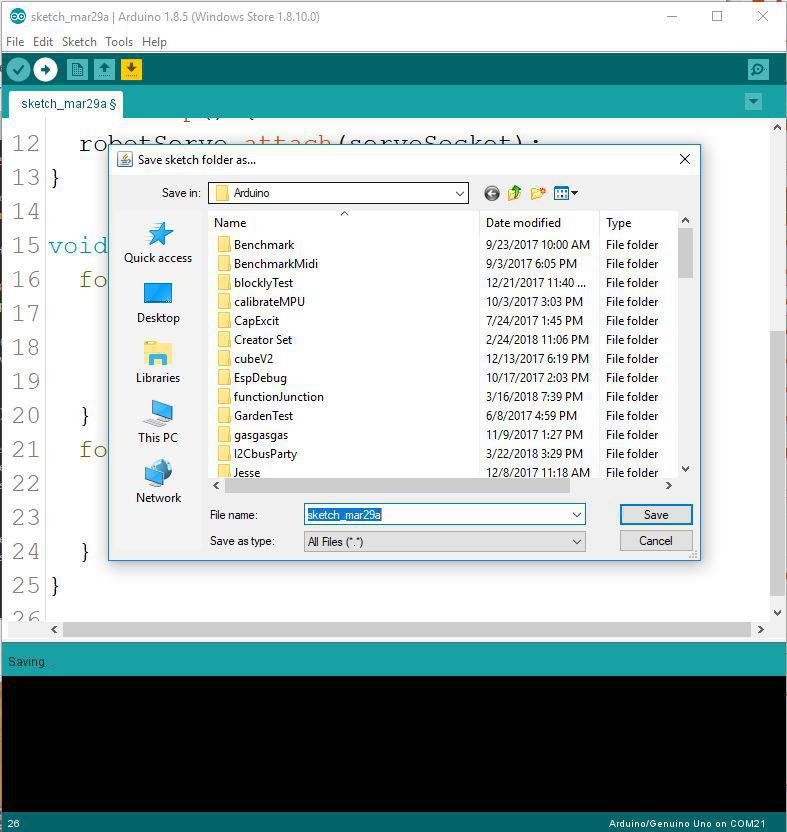Open the View Menu icon in dialog
Viewport: 787px width, 832px height.
point(566,193)
